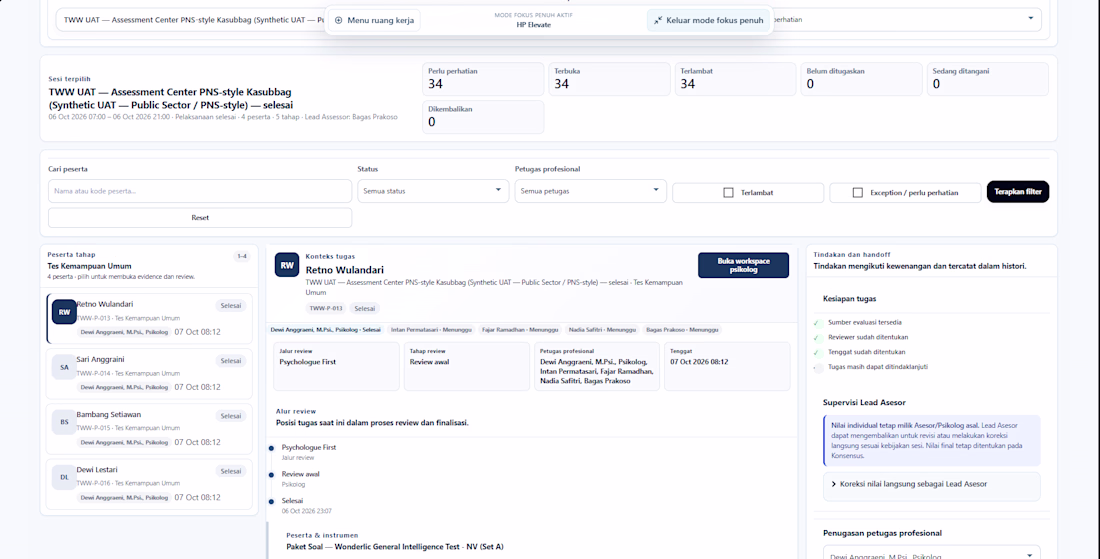Select the Bagas Prakoso - Menunggu chip
This screenshot has height=559, width=1100.
click(683, 330)
